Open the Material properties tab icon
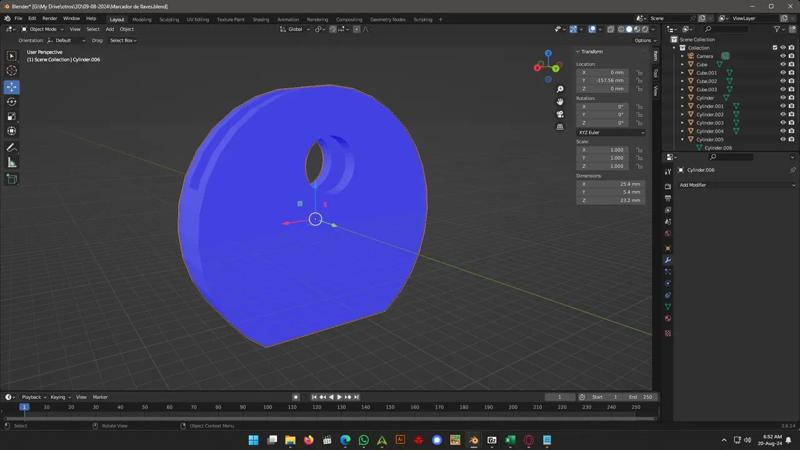 [668, 318]
